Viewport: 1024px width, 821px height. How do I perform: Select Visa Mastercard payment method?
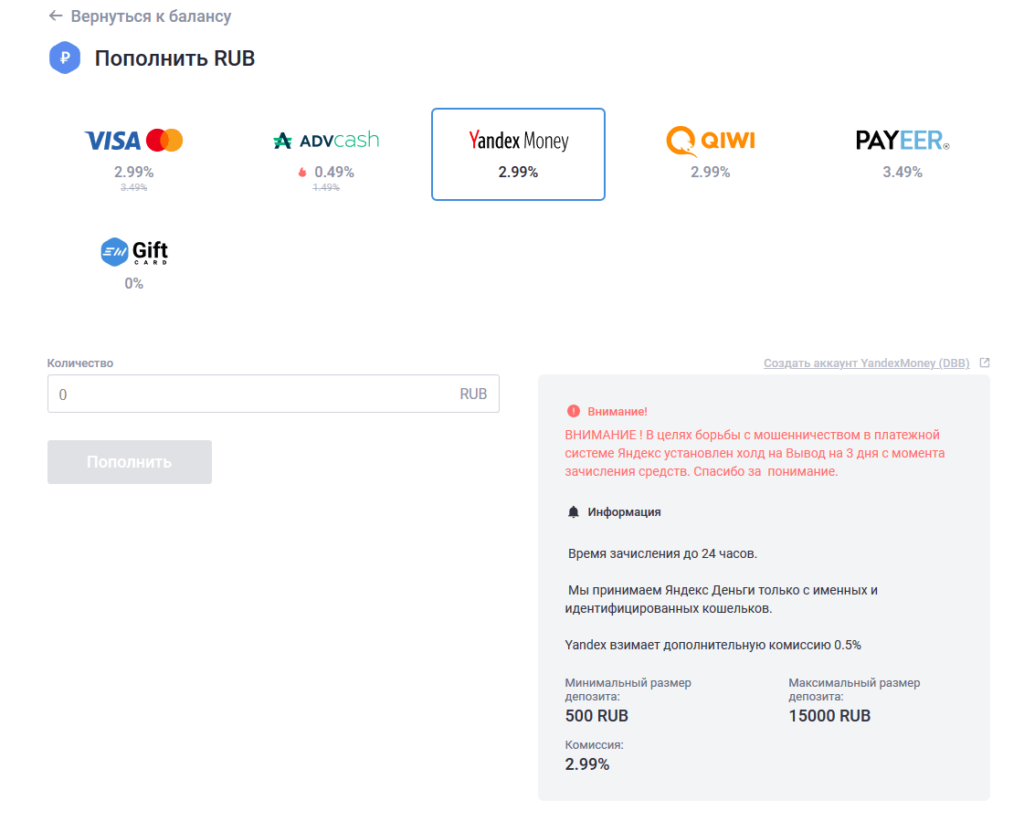(x=134, y=154)
